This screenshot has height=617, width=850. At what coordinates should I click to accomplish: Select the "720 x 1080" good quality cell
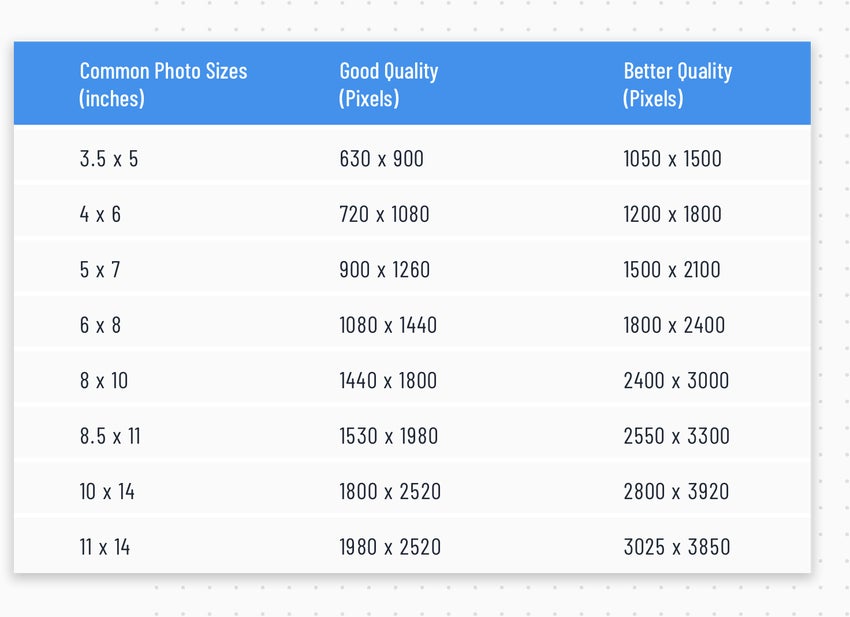pos(385,214)
